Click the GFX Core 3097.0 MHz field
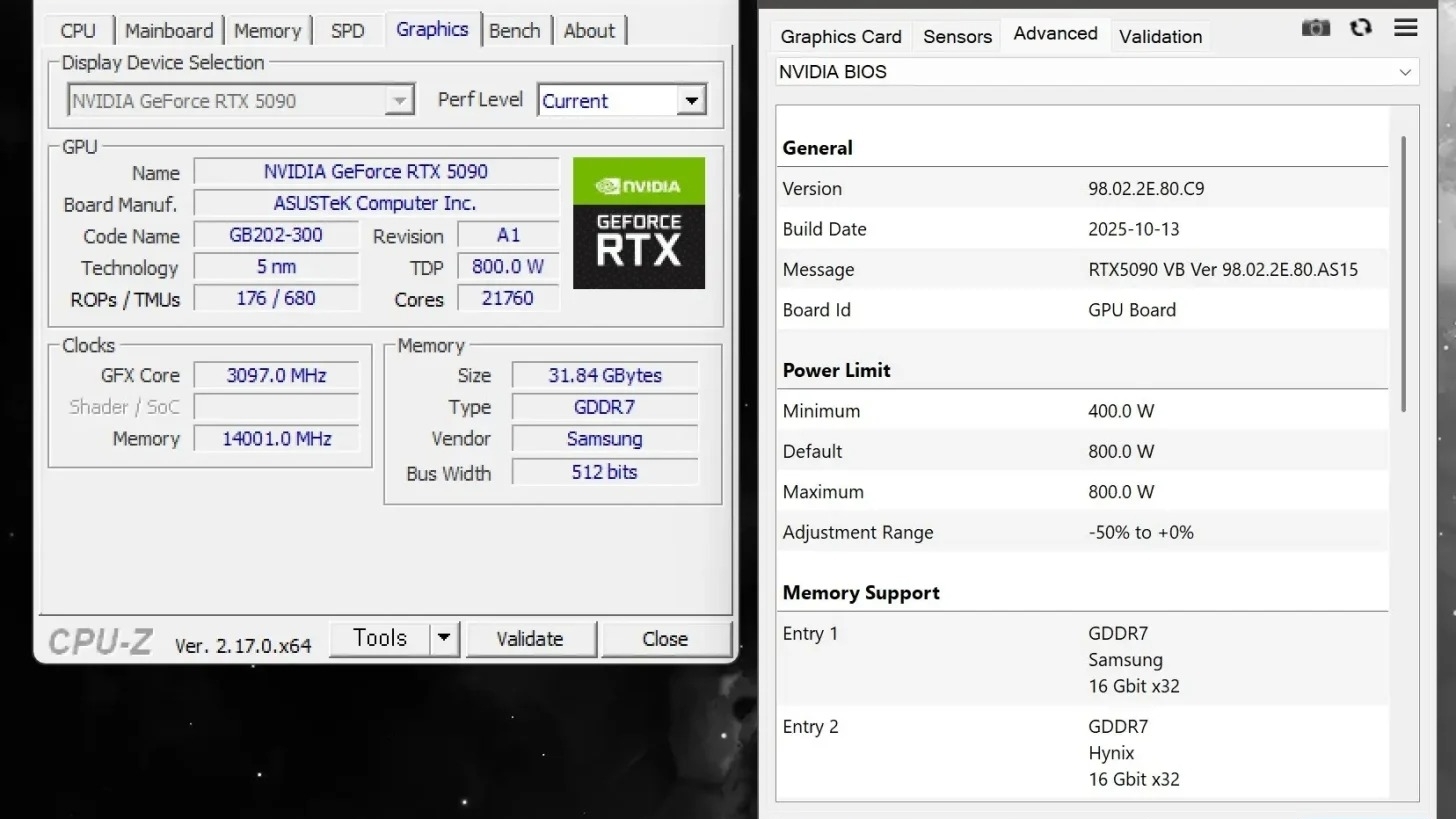 point(276,376)
